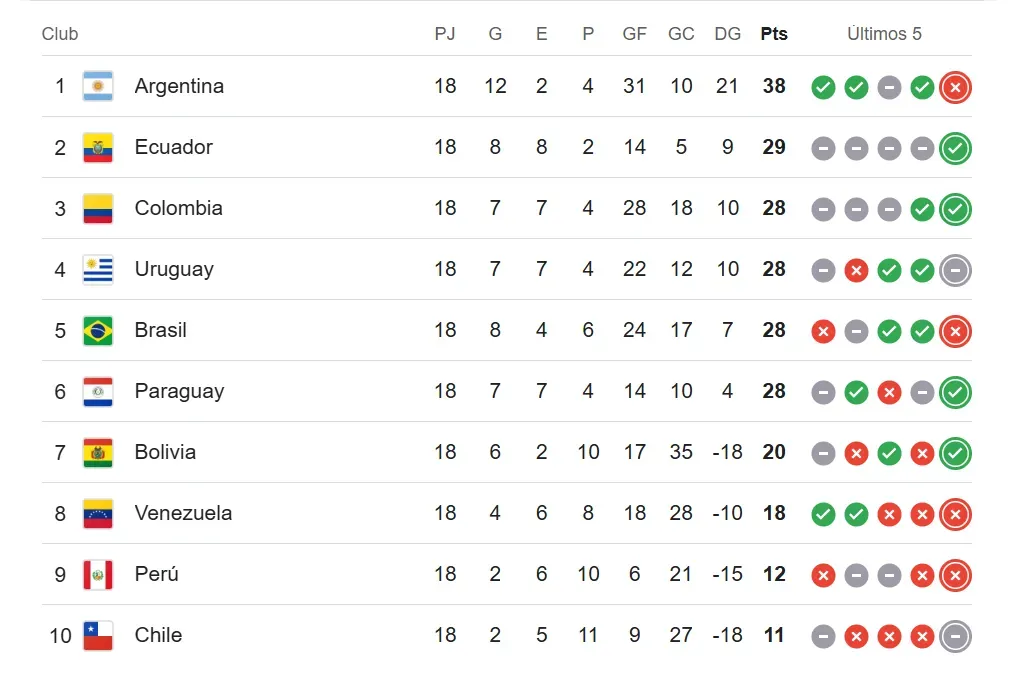Screen dimensions: 1030x684
Task: Click the Chile flag icon
Action: coord(98,635)
